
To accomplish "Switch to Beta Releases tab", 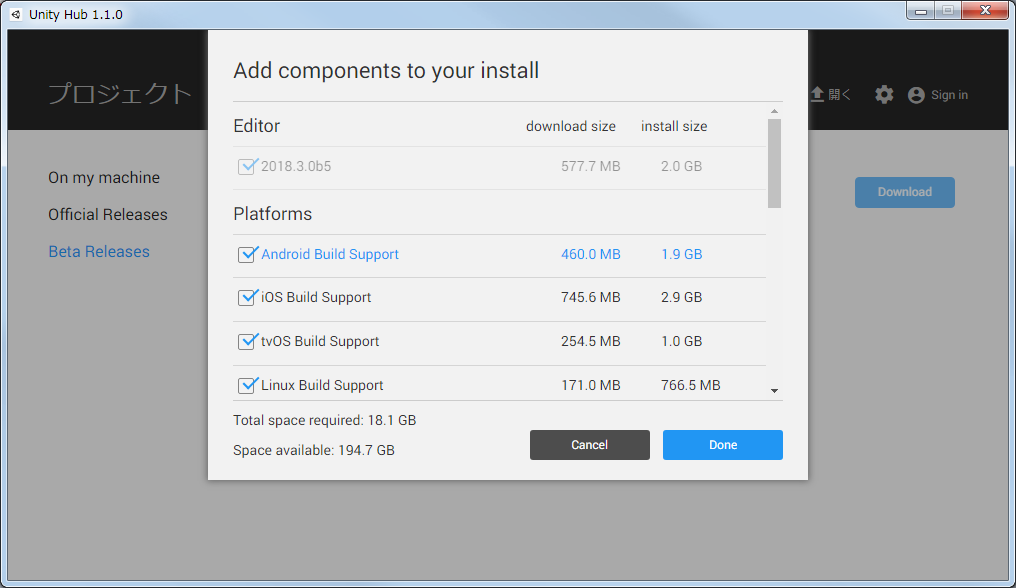I will click(99, 252).
